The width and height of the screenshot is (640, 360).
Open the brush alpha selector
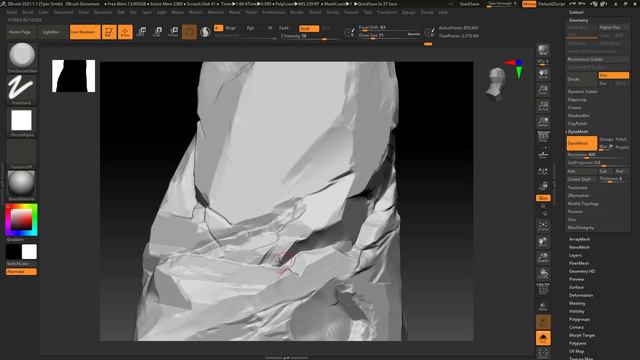pos(22,121)
